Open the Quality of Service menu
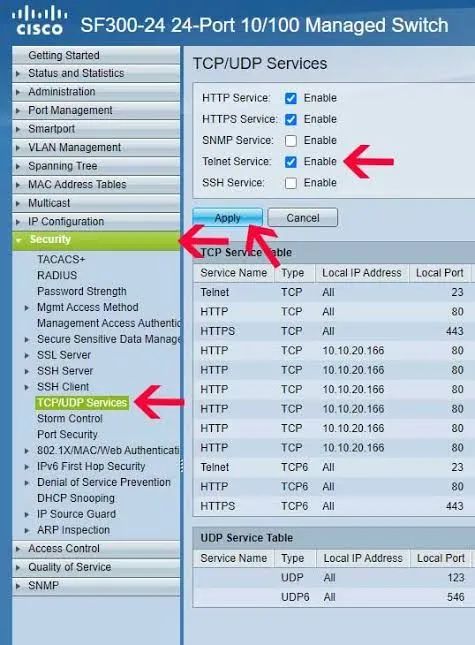The height and width of the screenshot is (645, 475). click(96, 567)
